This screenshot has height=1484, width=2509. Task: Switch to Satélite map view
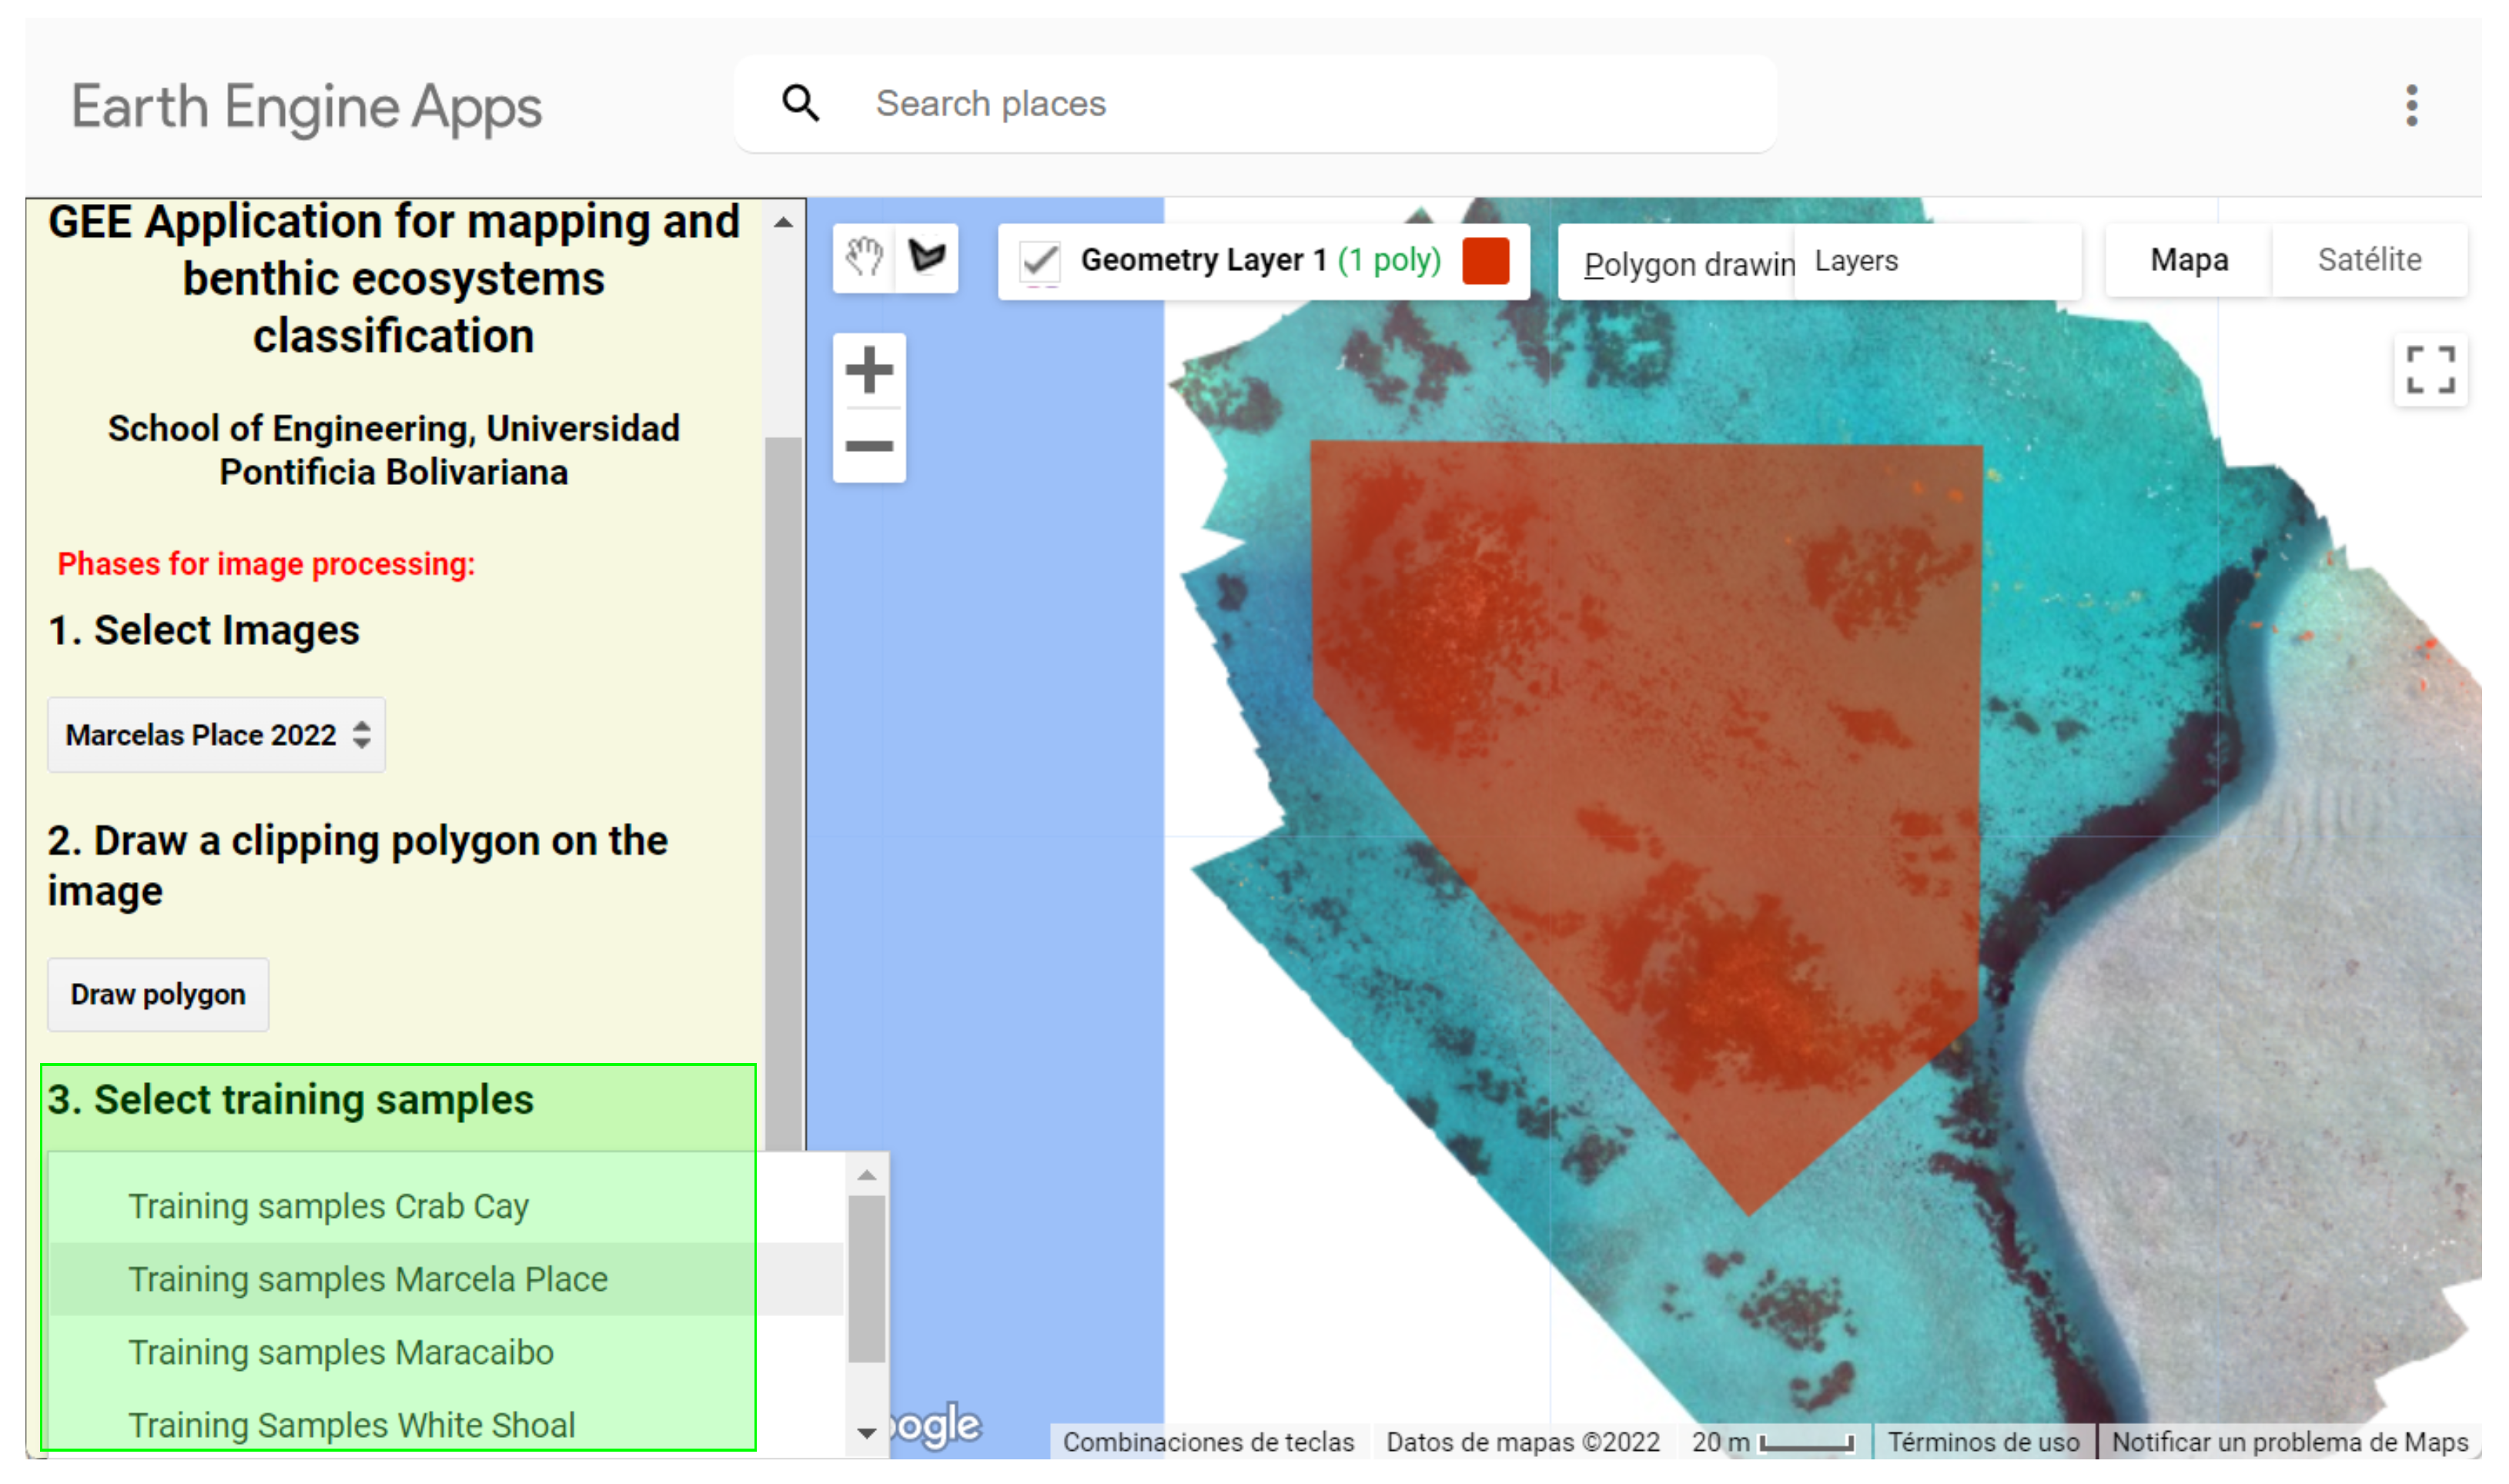point(2368,260)
